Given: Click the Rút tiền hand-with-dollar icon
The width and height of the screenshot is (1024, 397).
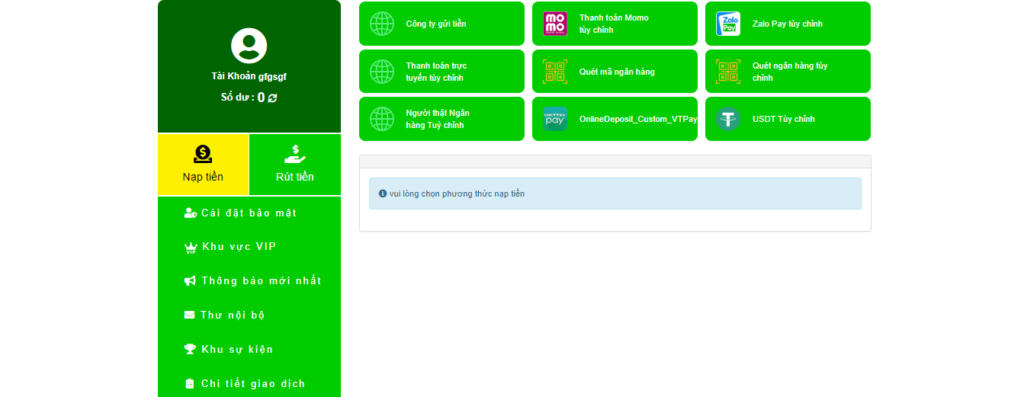Looking at the screenshot, I should click(x=295, y=154).
